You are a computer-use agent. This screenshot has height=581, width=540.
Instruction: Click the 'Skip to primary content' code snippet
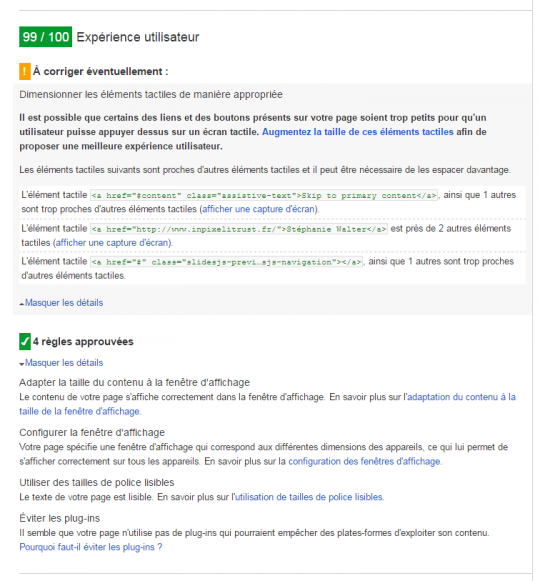tap(264, 195)
